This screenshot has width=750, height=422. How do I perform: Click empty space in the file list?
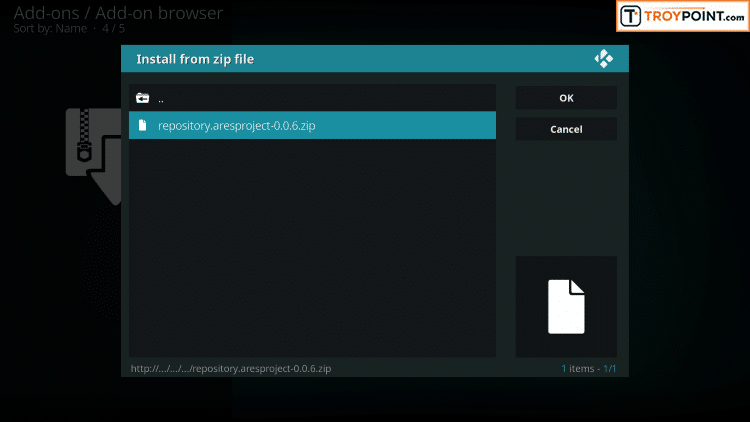[x=312, y=250]
